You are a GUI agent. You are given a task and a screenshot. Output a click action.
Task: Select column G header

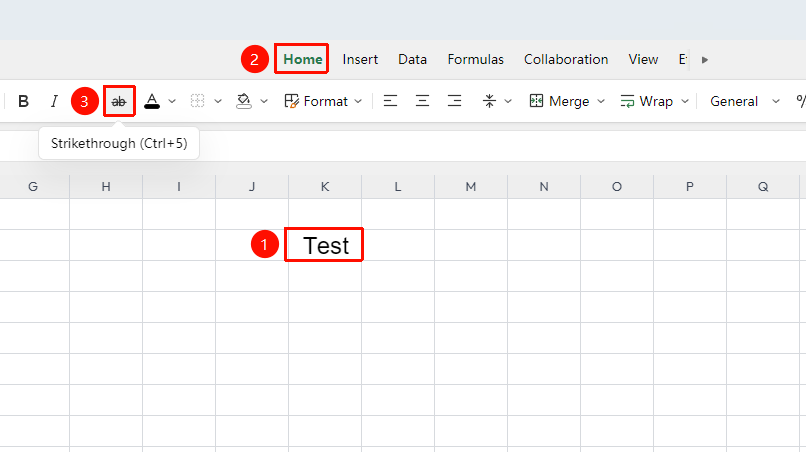point(33,187)
